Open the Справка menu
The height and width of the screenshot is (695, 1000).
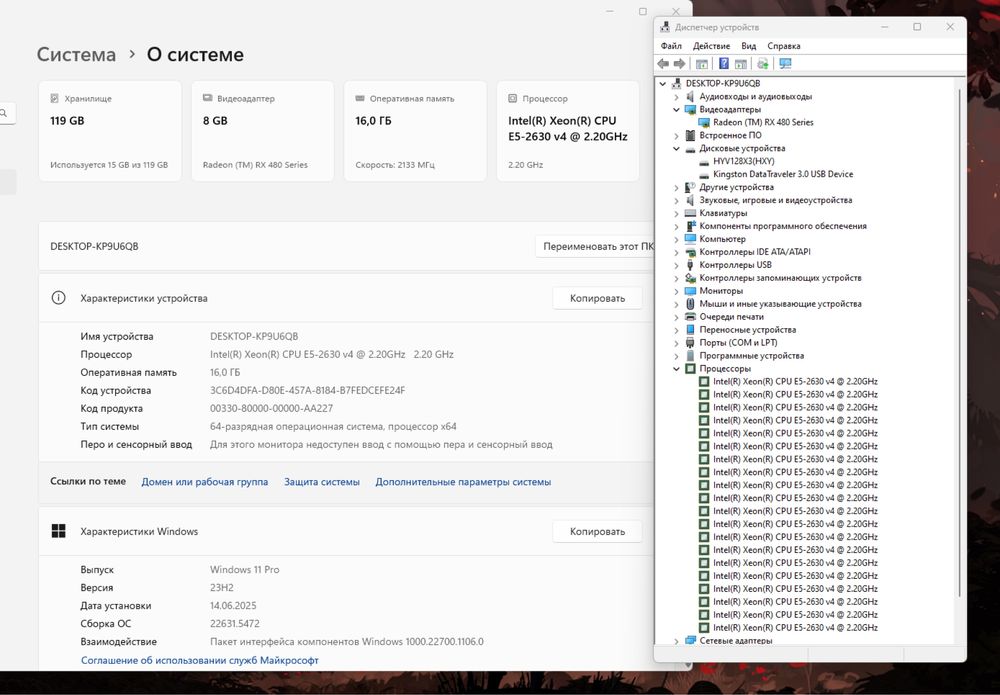[784, 46]
